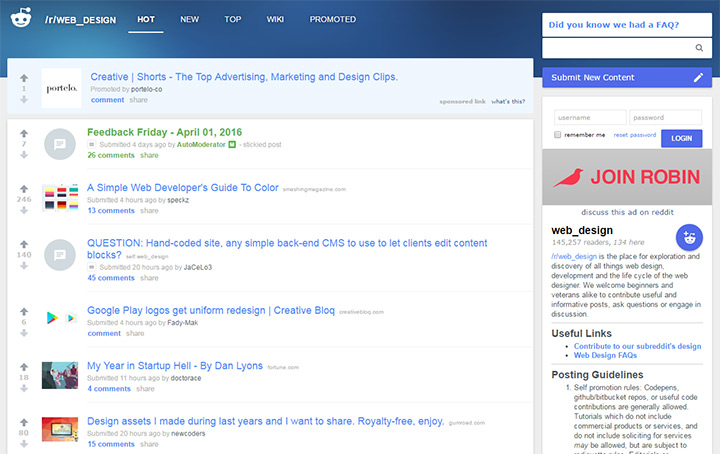
Task: Downvote the Feedback Friday post
Action: (x=24, y=155)
